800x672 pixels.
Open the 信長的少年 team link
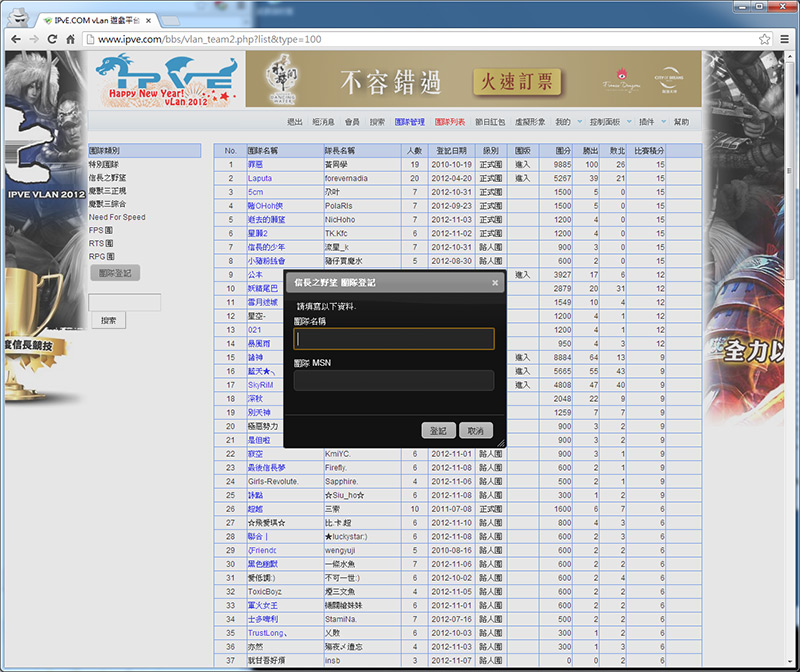[266, 247]
